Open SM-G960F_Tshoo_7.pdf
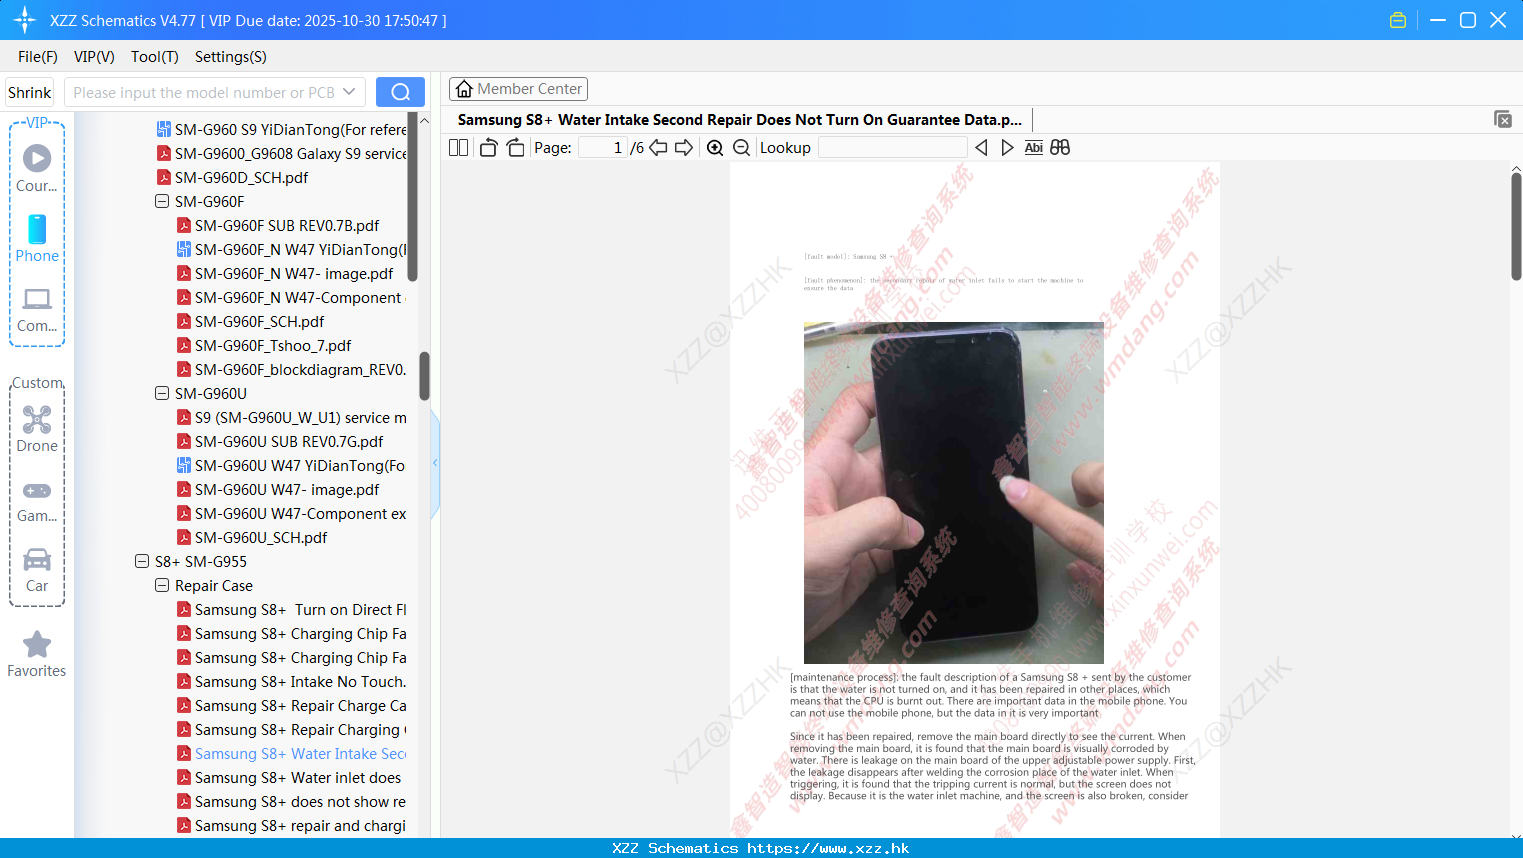Image resolution: width=1523 pixels, height=858 pixels. (264, 345)
